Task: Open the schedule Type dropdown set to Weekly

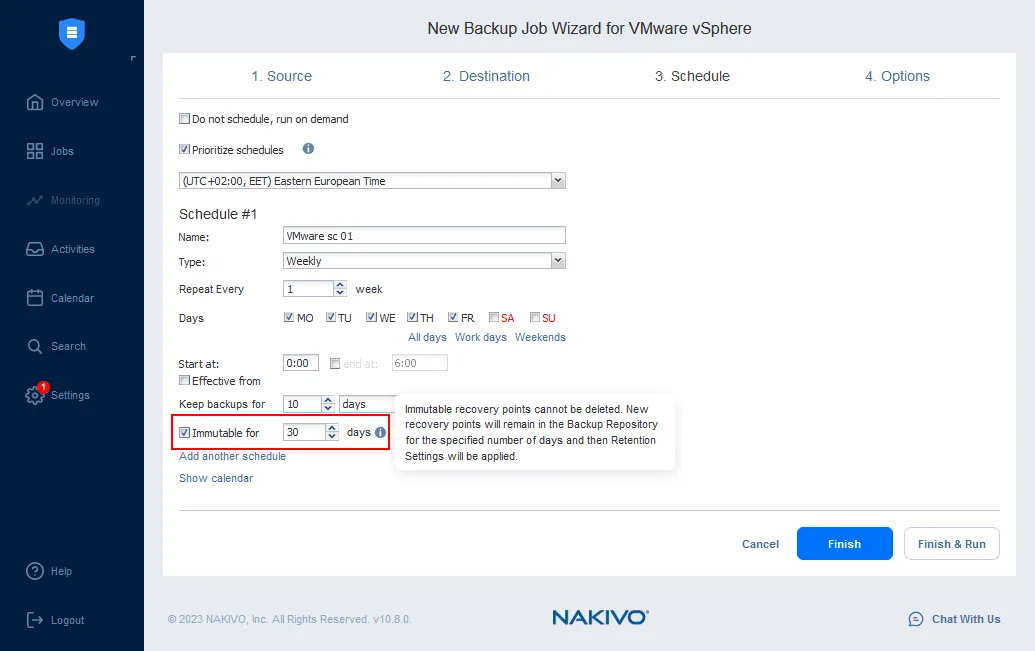Action: tap(558, 261)
